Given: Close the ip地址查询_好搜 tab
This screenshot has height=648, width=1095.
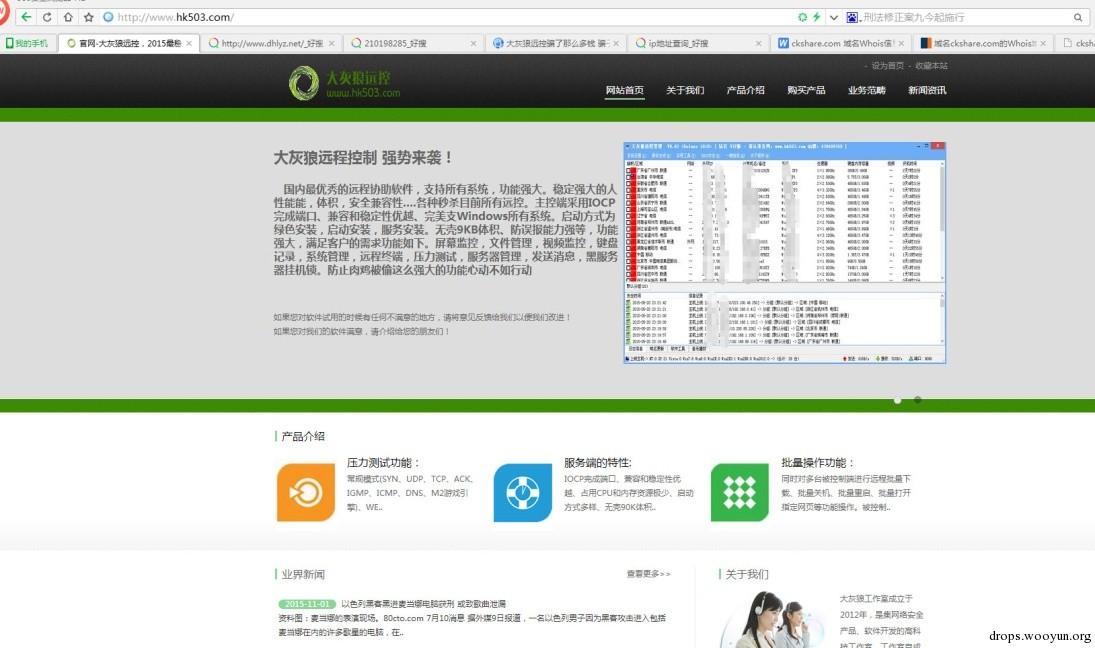Looking at the screenshot, I should 758,43.
